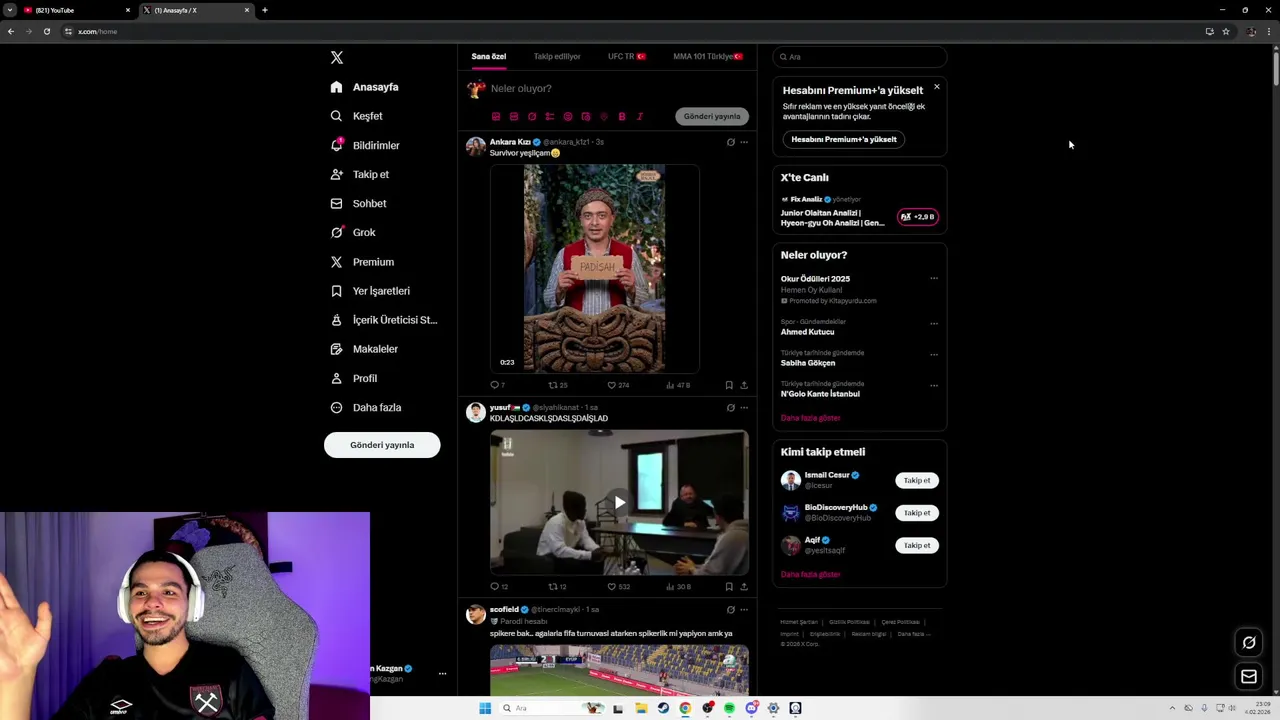
Task: Switch to MMA 101 Türkiye tab
Action: click(x=708, y=57)
